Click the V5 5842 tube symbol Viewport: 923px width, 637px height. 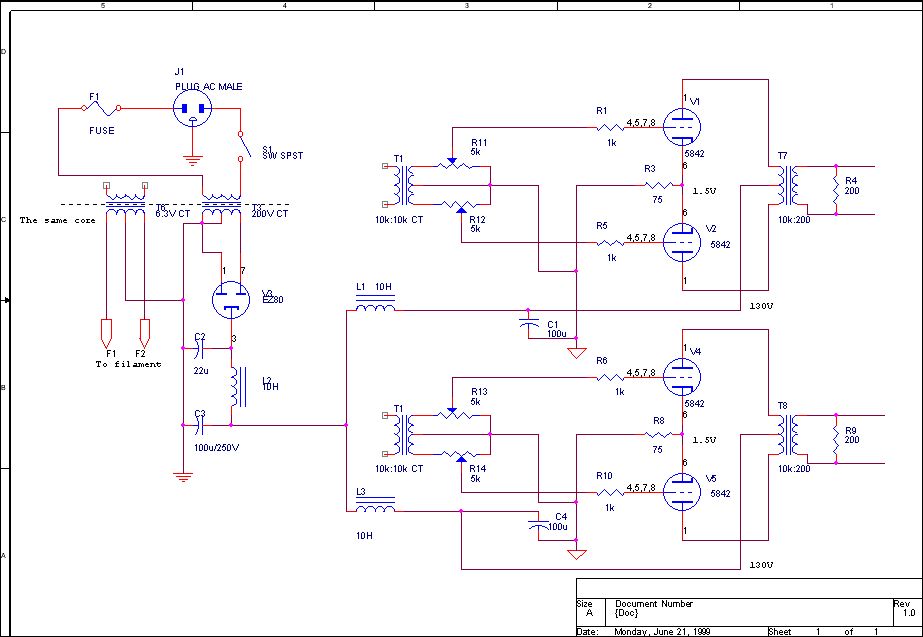pyautogui.click(x=683, y=491)
